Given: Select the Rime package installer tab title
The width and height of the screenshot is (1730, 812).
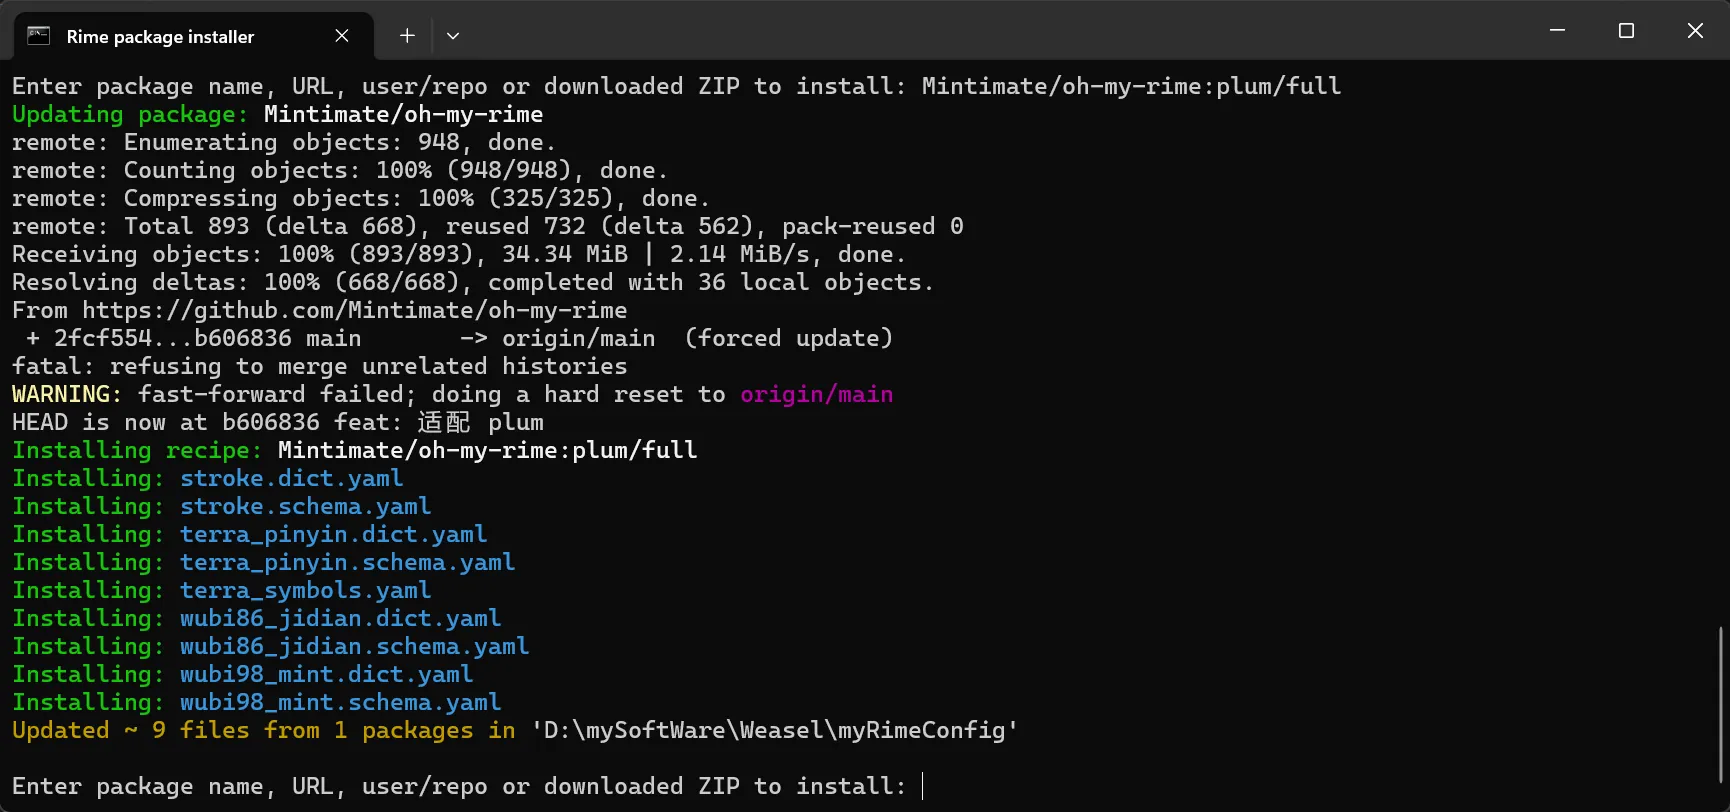Looking at the screenshot, I should (x=160, y=37).
